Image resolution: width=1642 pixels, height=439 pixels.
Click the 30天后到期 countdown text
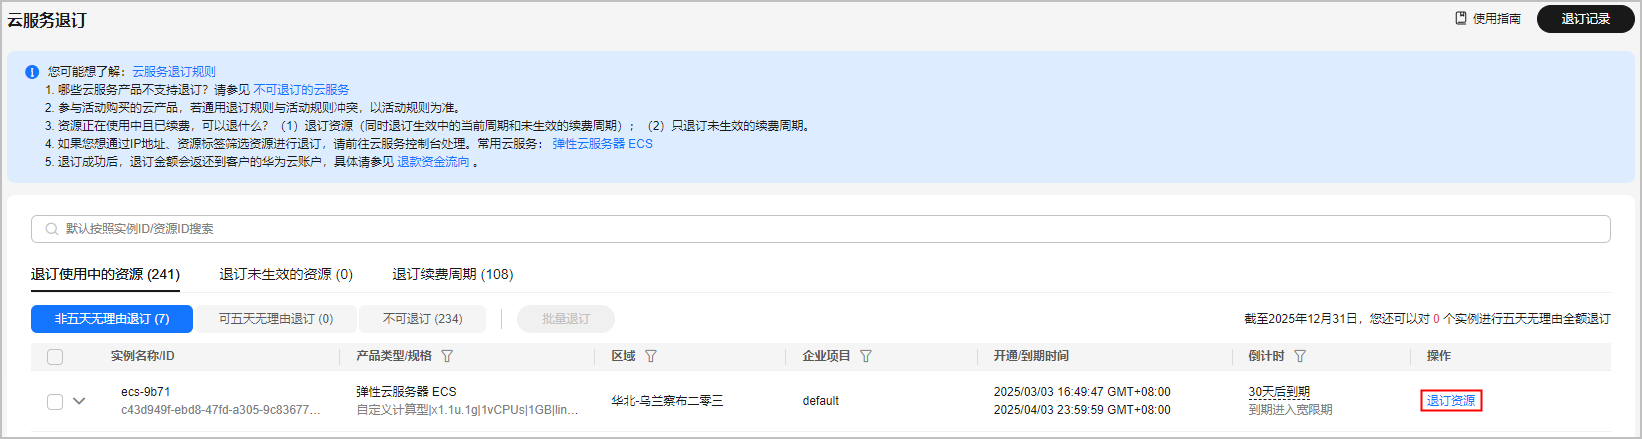click(1279, 392)
